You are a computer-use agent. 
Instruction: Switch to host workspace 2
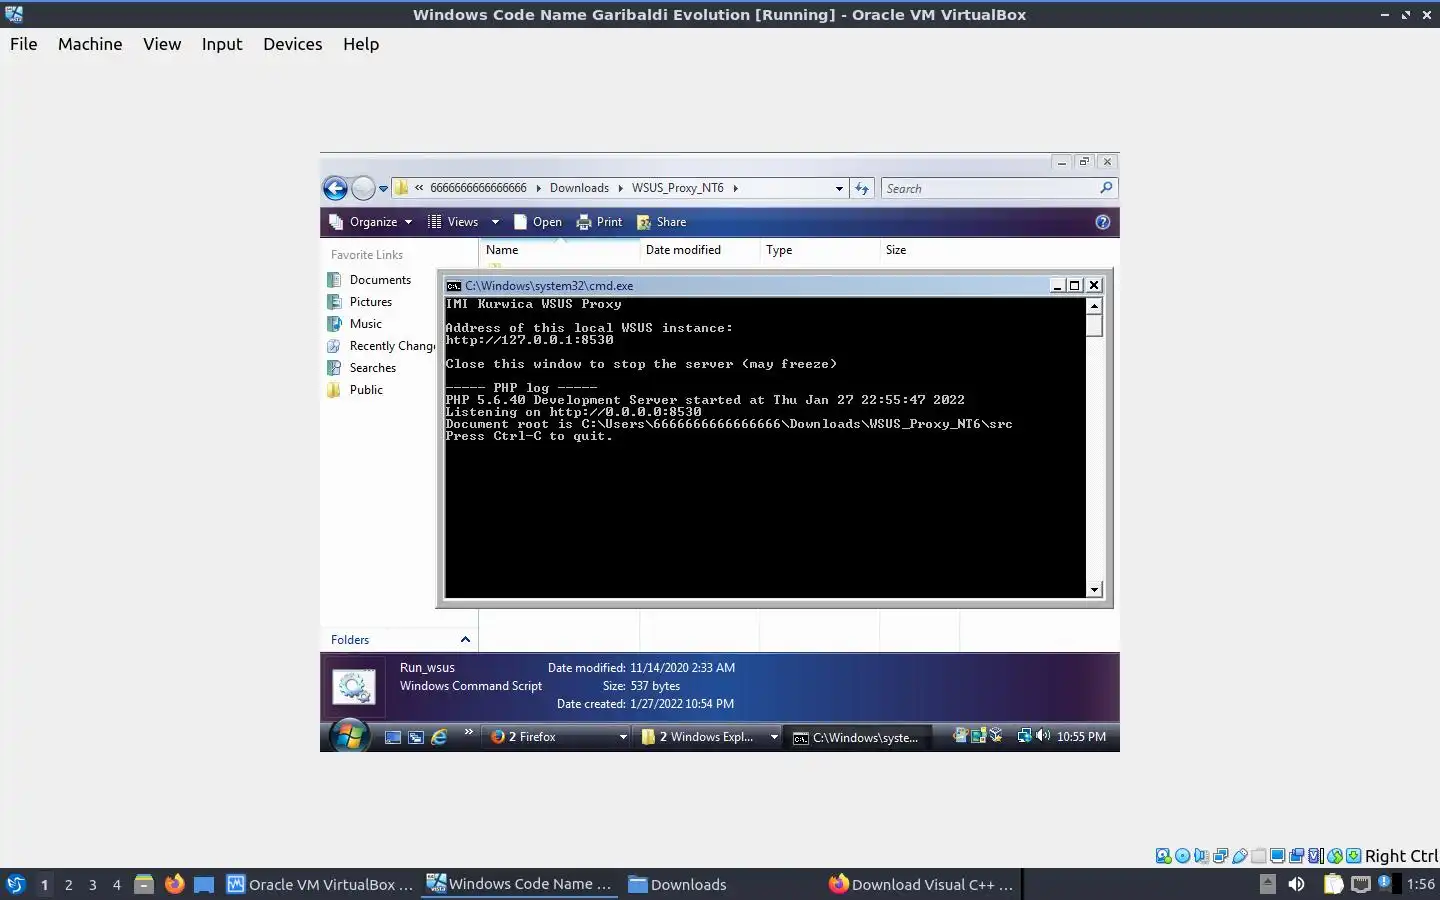tap(68, 885)
